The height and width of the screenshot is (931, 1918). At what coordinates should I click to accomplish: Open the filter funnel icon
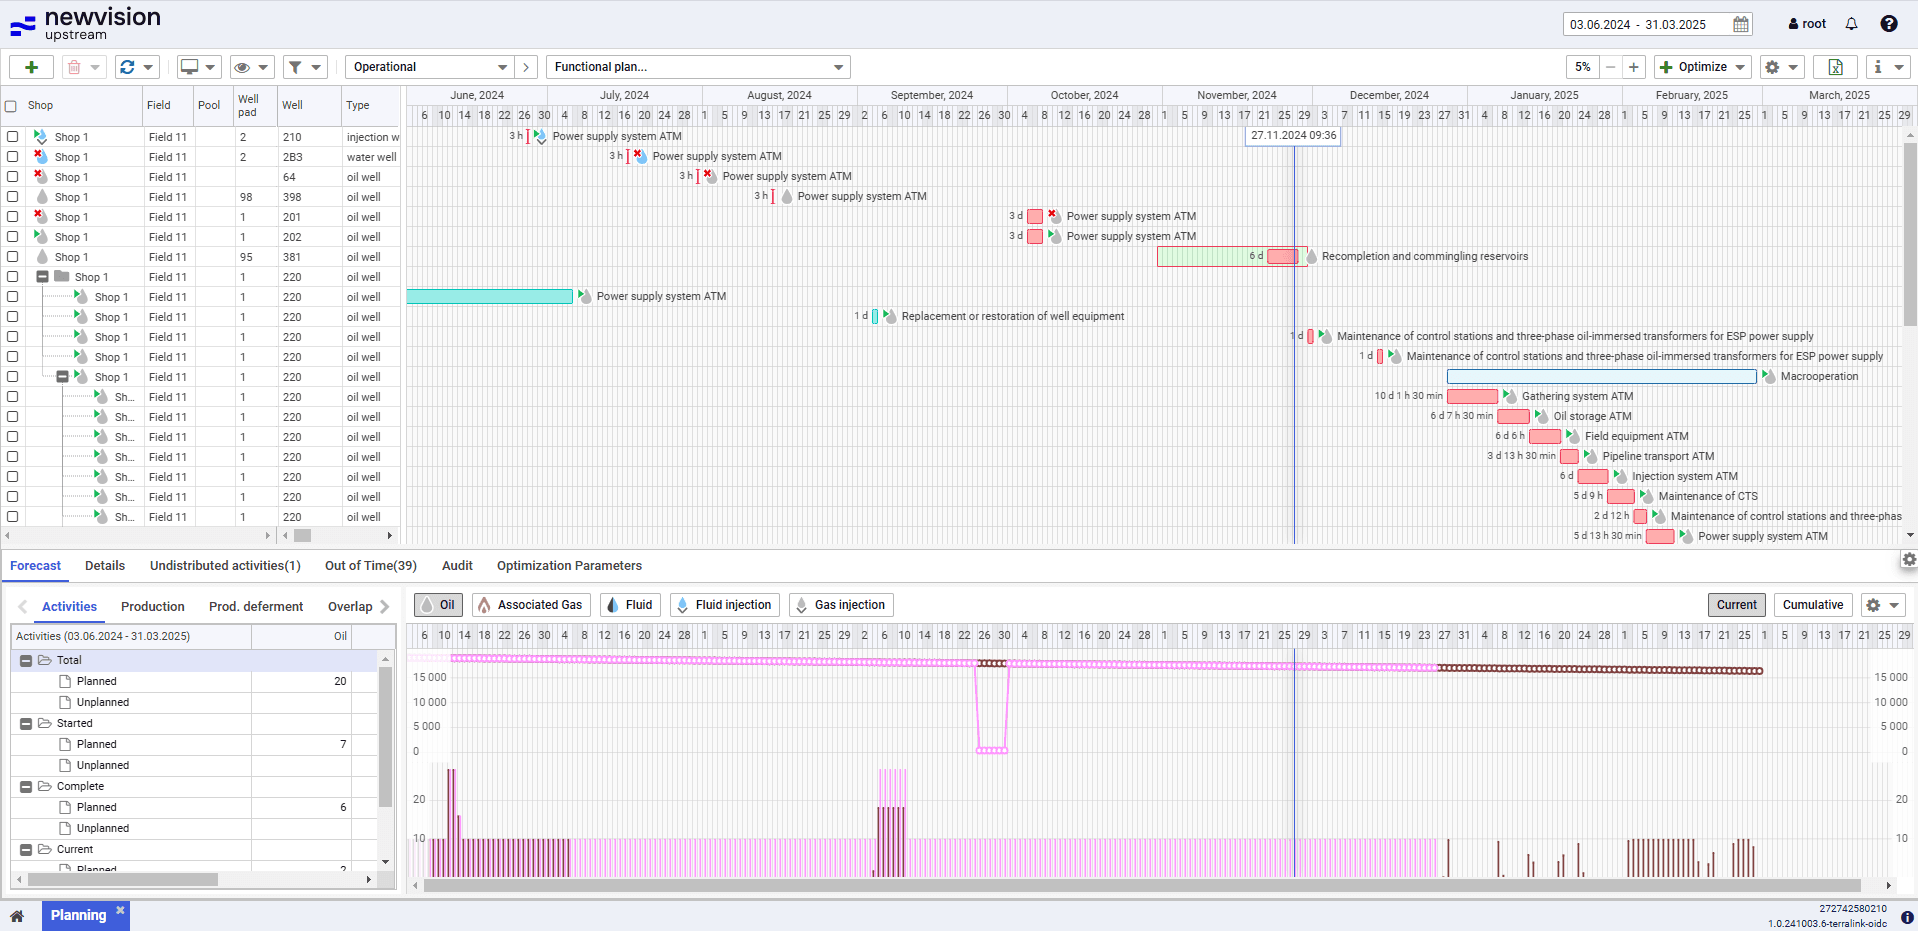click(x=295, y=67)
